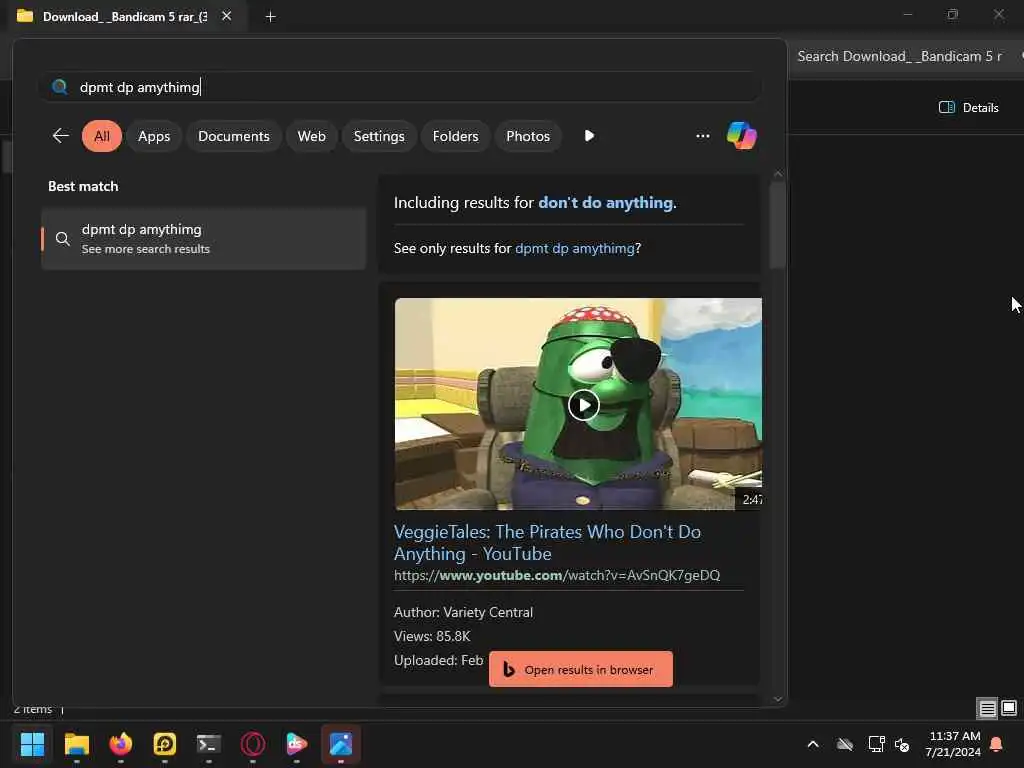Open the colorful play-shaped taskbar app
Image resolution: width=1024 pixels, height=768 pixels.
point(297,744)
